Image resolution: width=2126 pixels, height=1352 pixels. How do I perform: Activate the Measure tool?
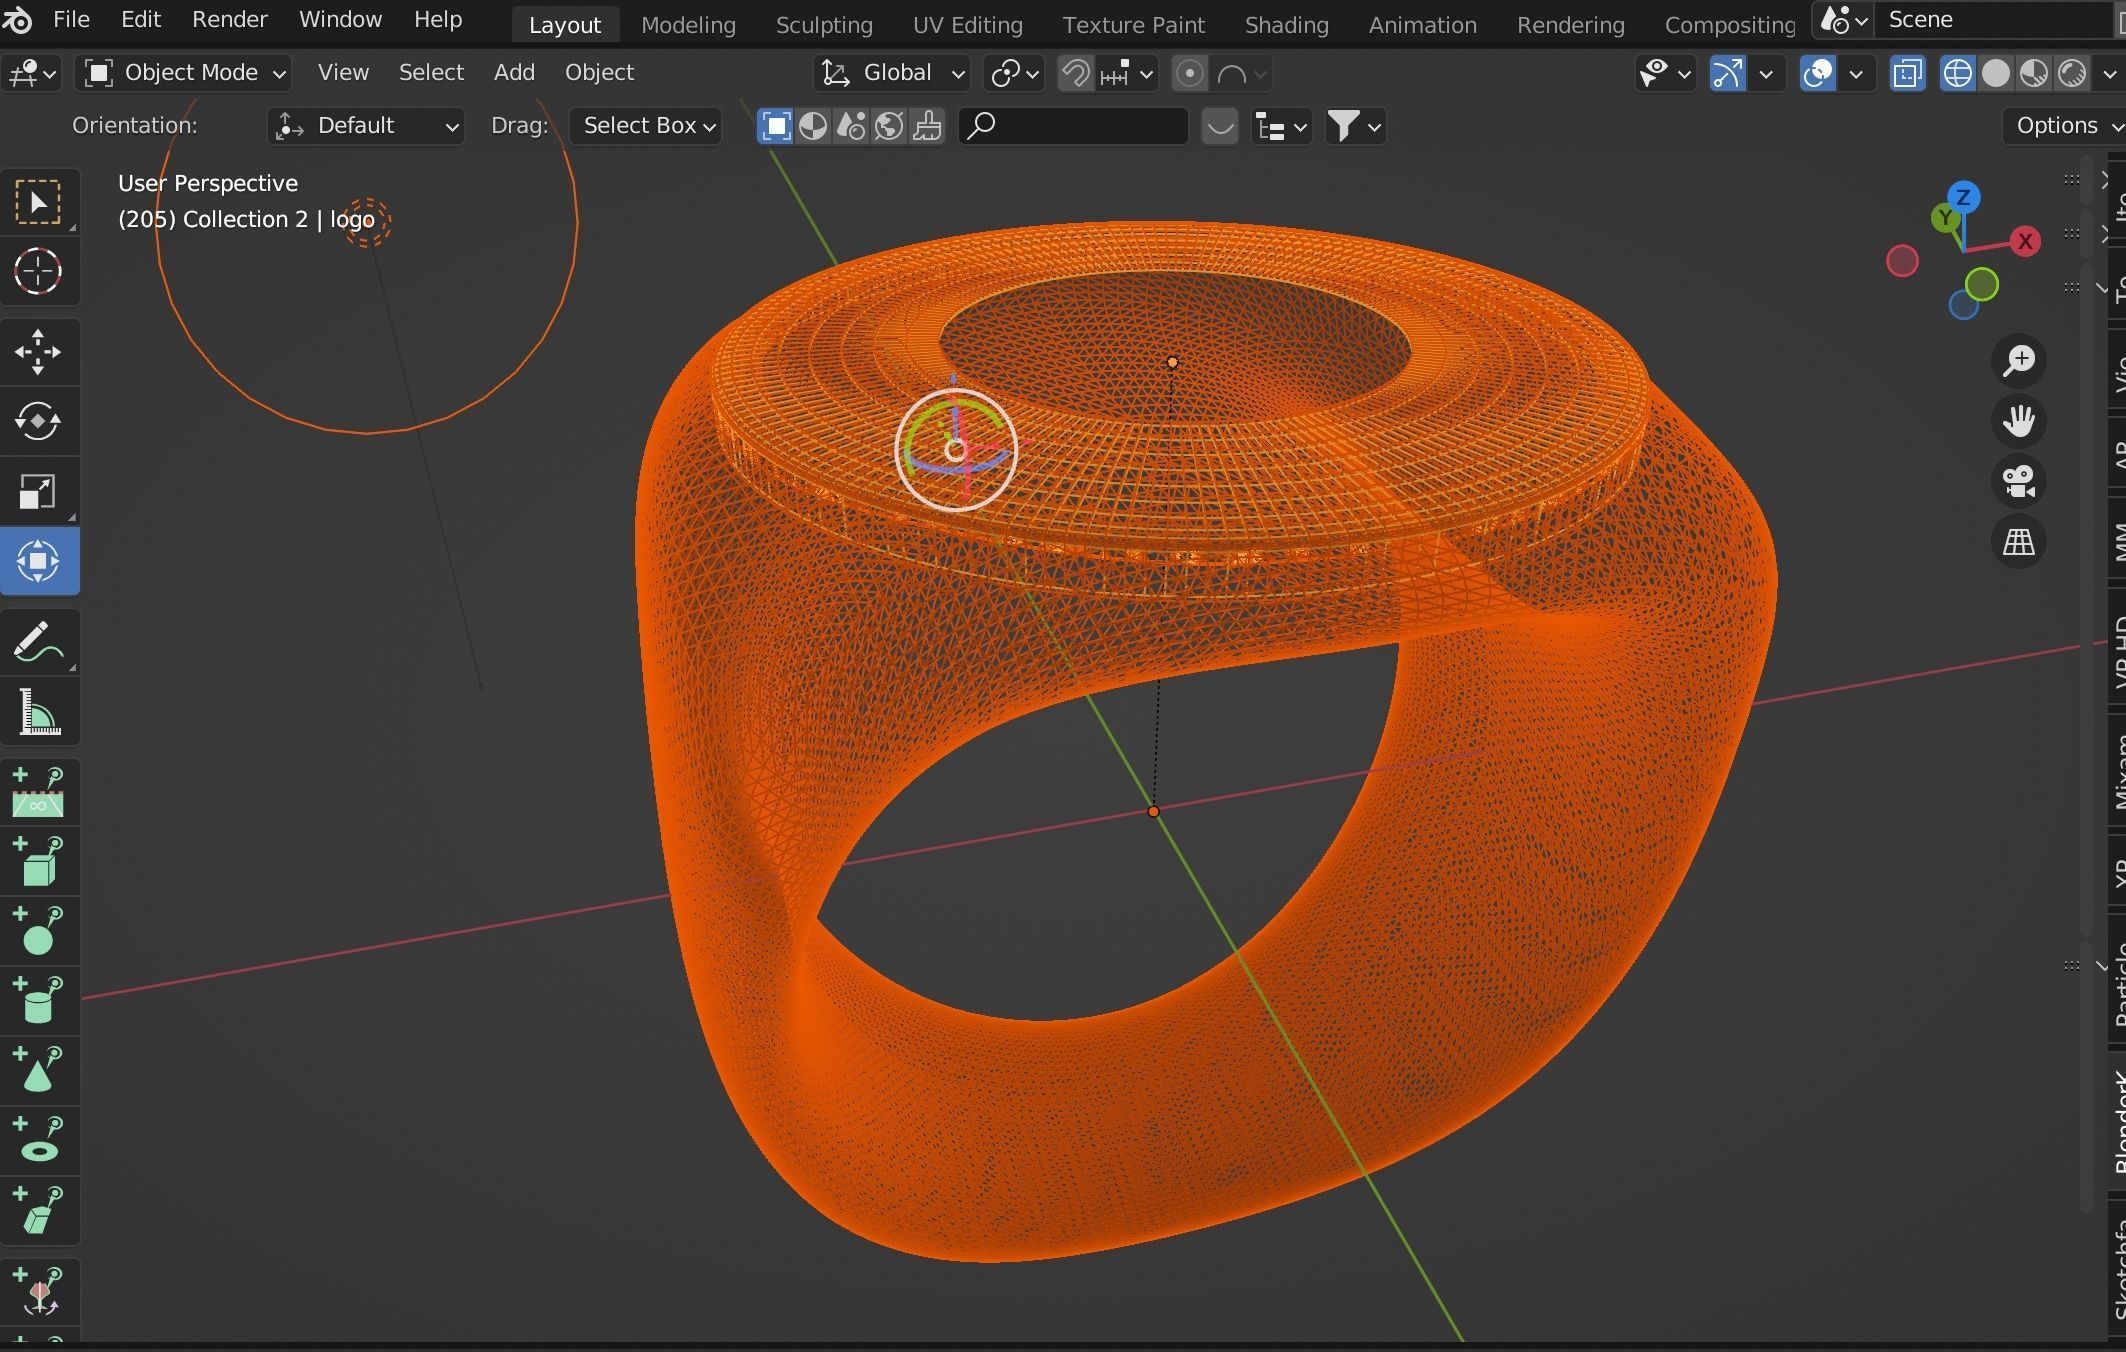tap(40, 711)
